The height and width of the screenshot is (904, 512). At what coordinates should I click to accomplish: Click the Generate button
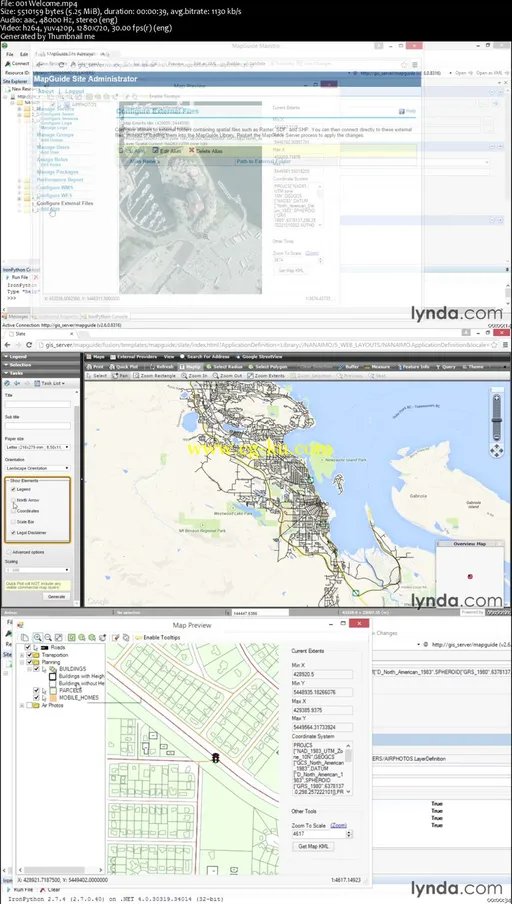56,597
